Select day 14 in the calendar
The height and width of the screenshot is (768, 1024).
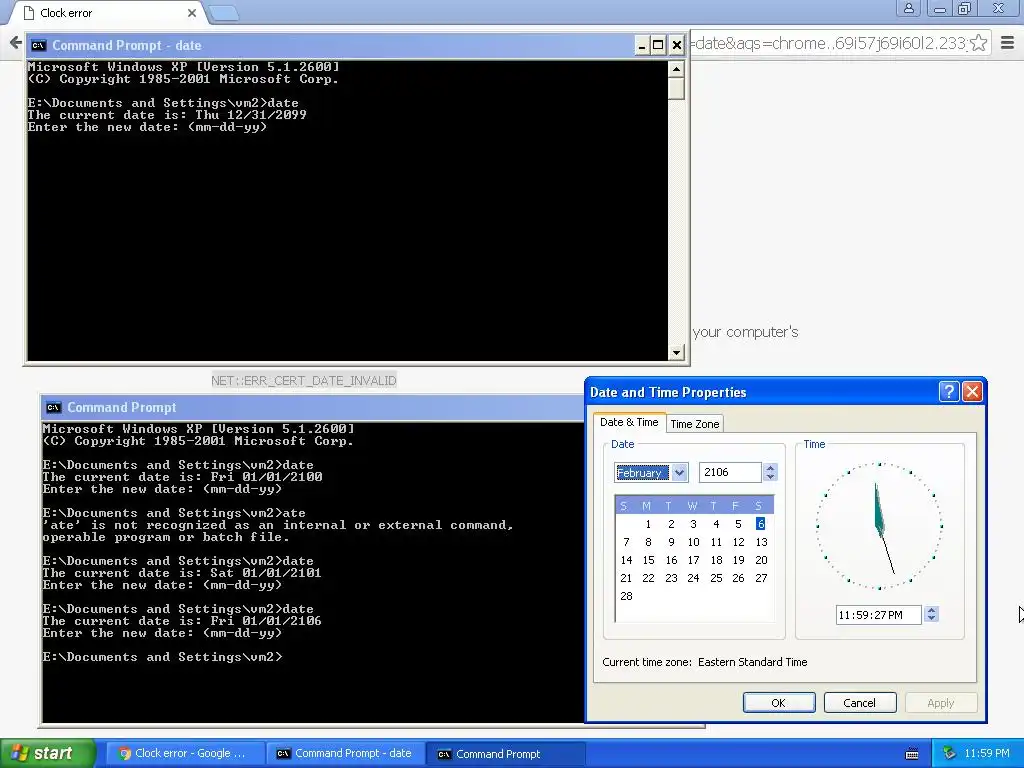pos(626,560)
